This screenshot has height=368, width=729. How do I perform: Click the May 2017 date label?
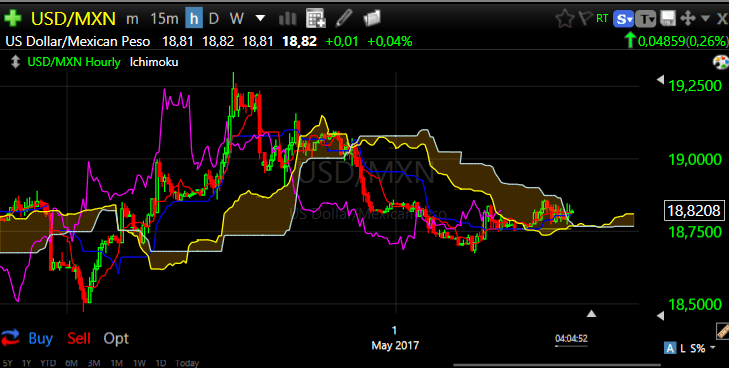(x=395, y=346)
